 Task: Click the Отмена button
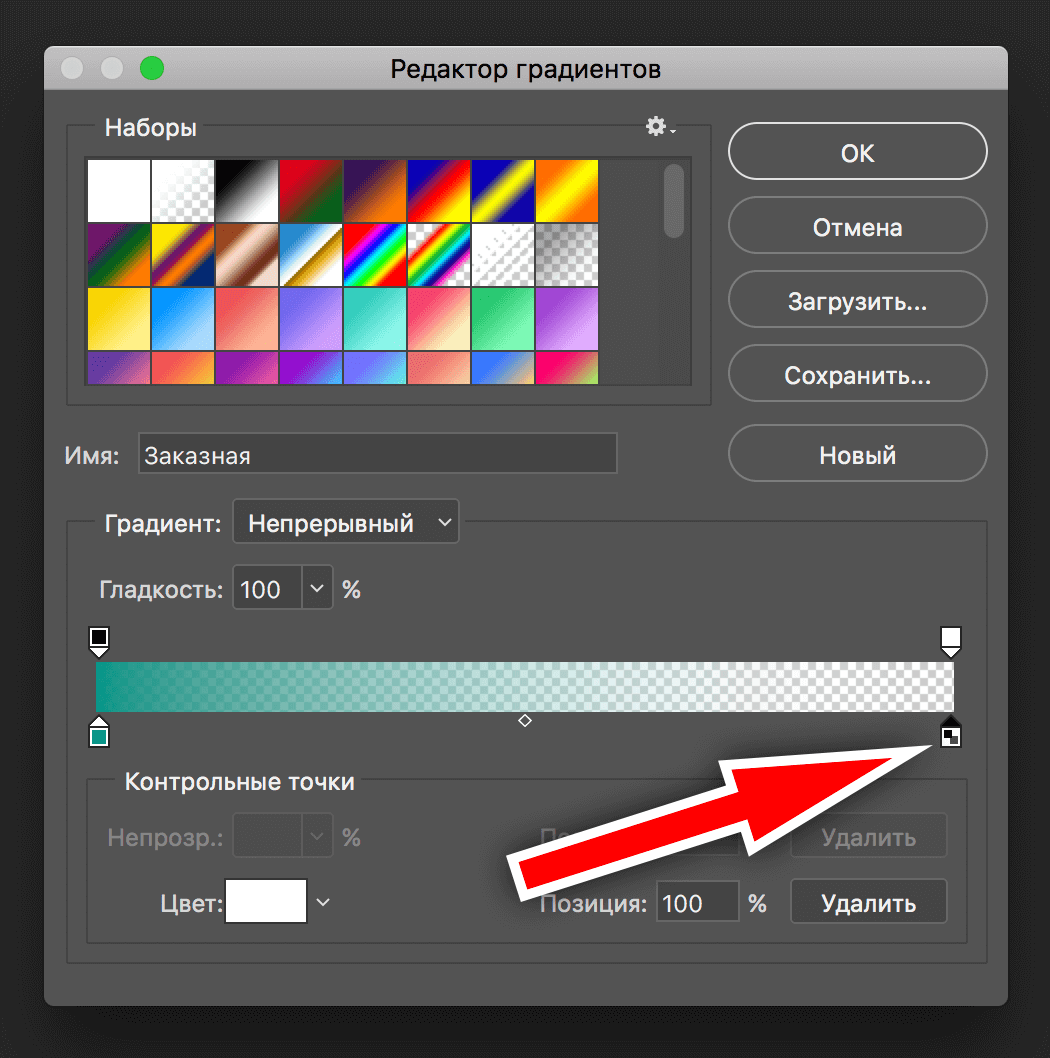[x=857, y=227]
